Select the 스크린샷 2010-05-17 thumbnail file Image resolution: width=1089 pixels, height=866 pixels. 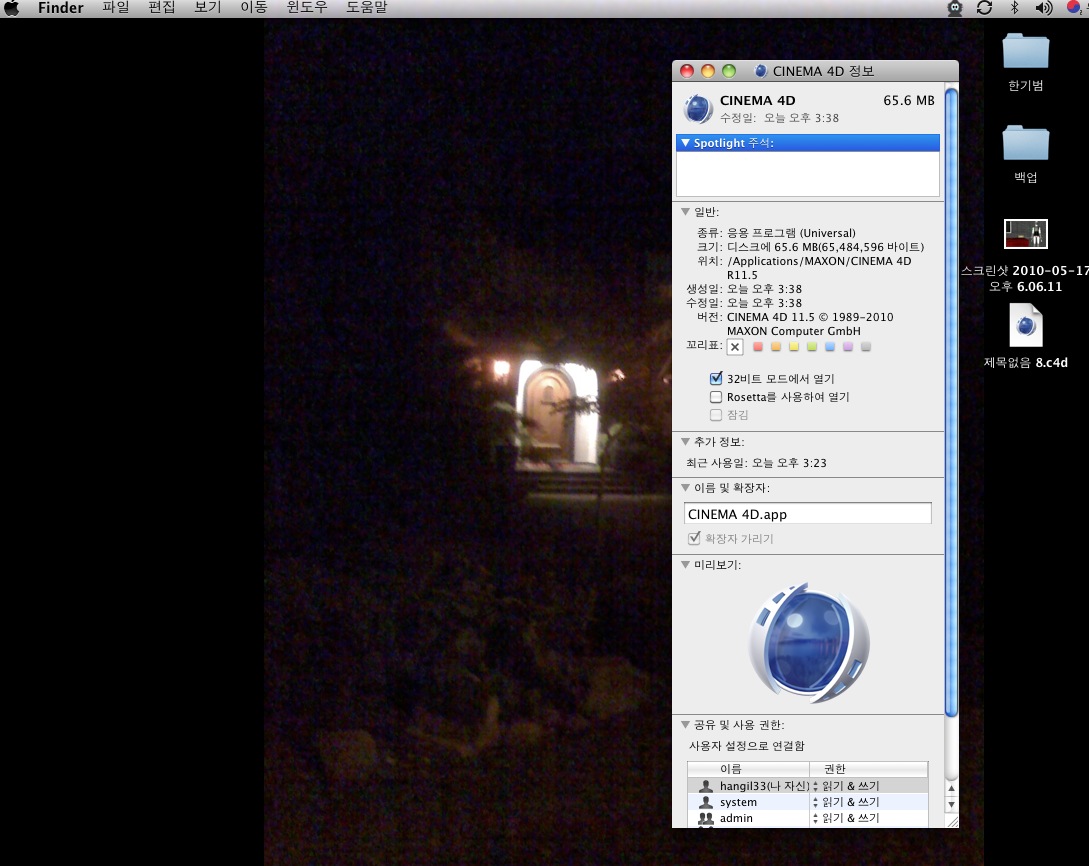[1026, 234]
